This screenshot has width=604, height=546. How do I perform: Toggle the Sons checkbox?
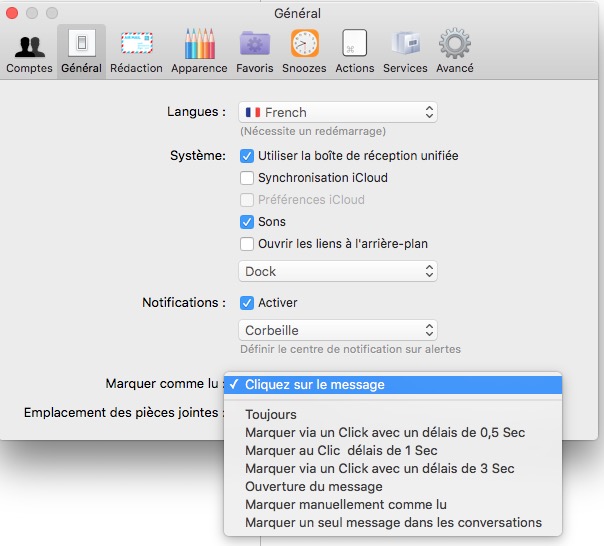(247, 222)
